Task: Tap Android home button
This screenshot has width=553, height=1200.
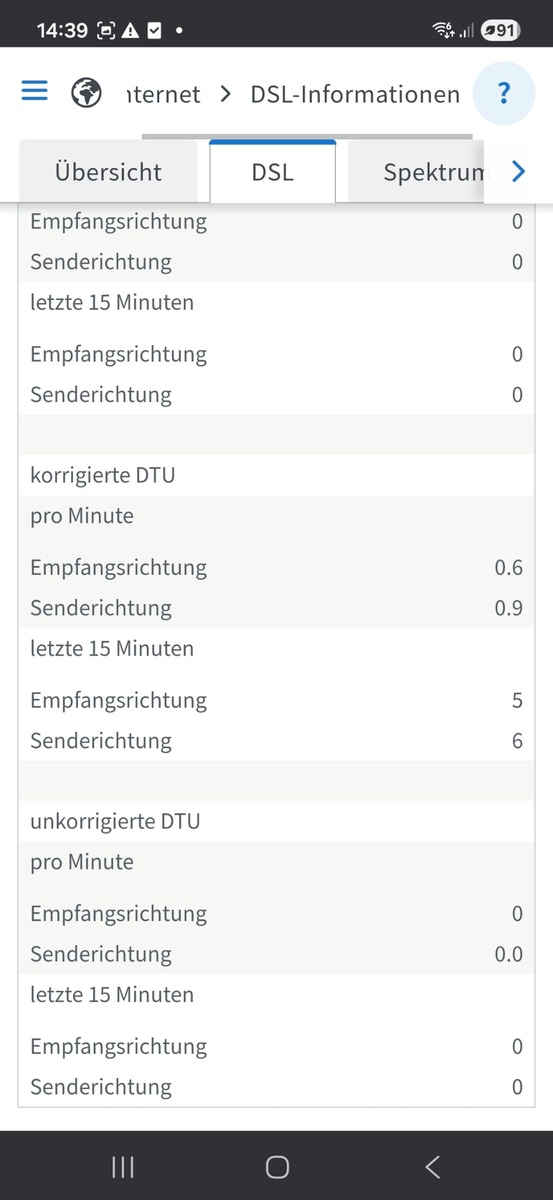Action: click(x=277, y=1166)
